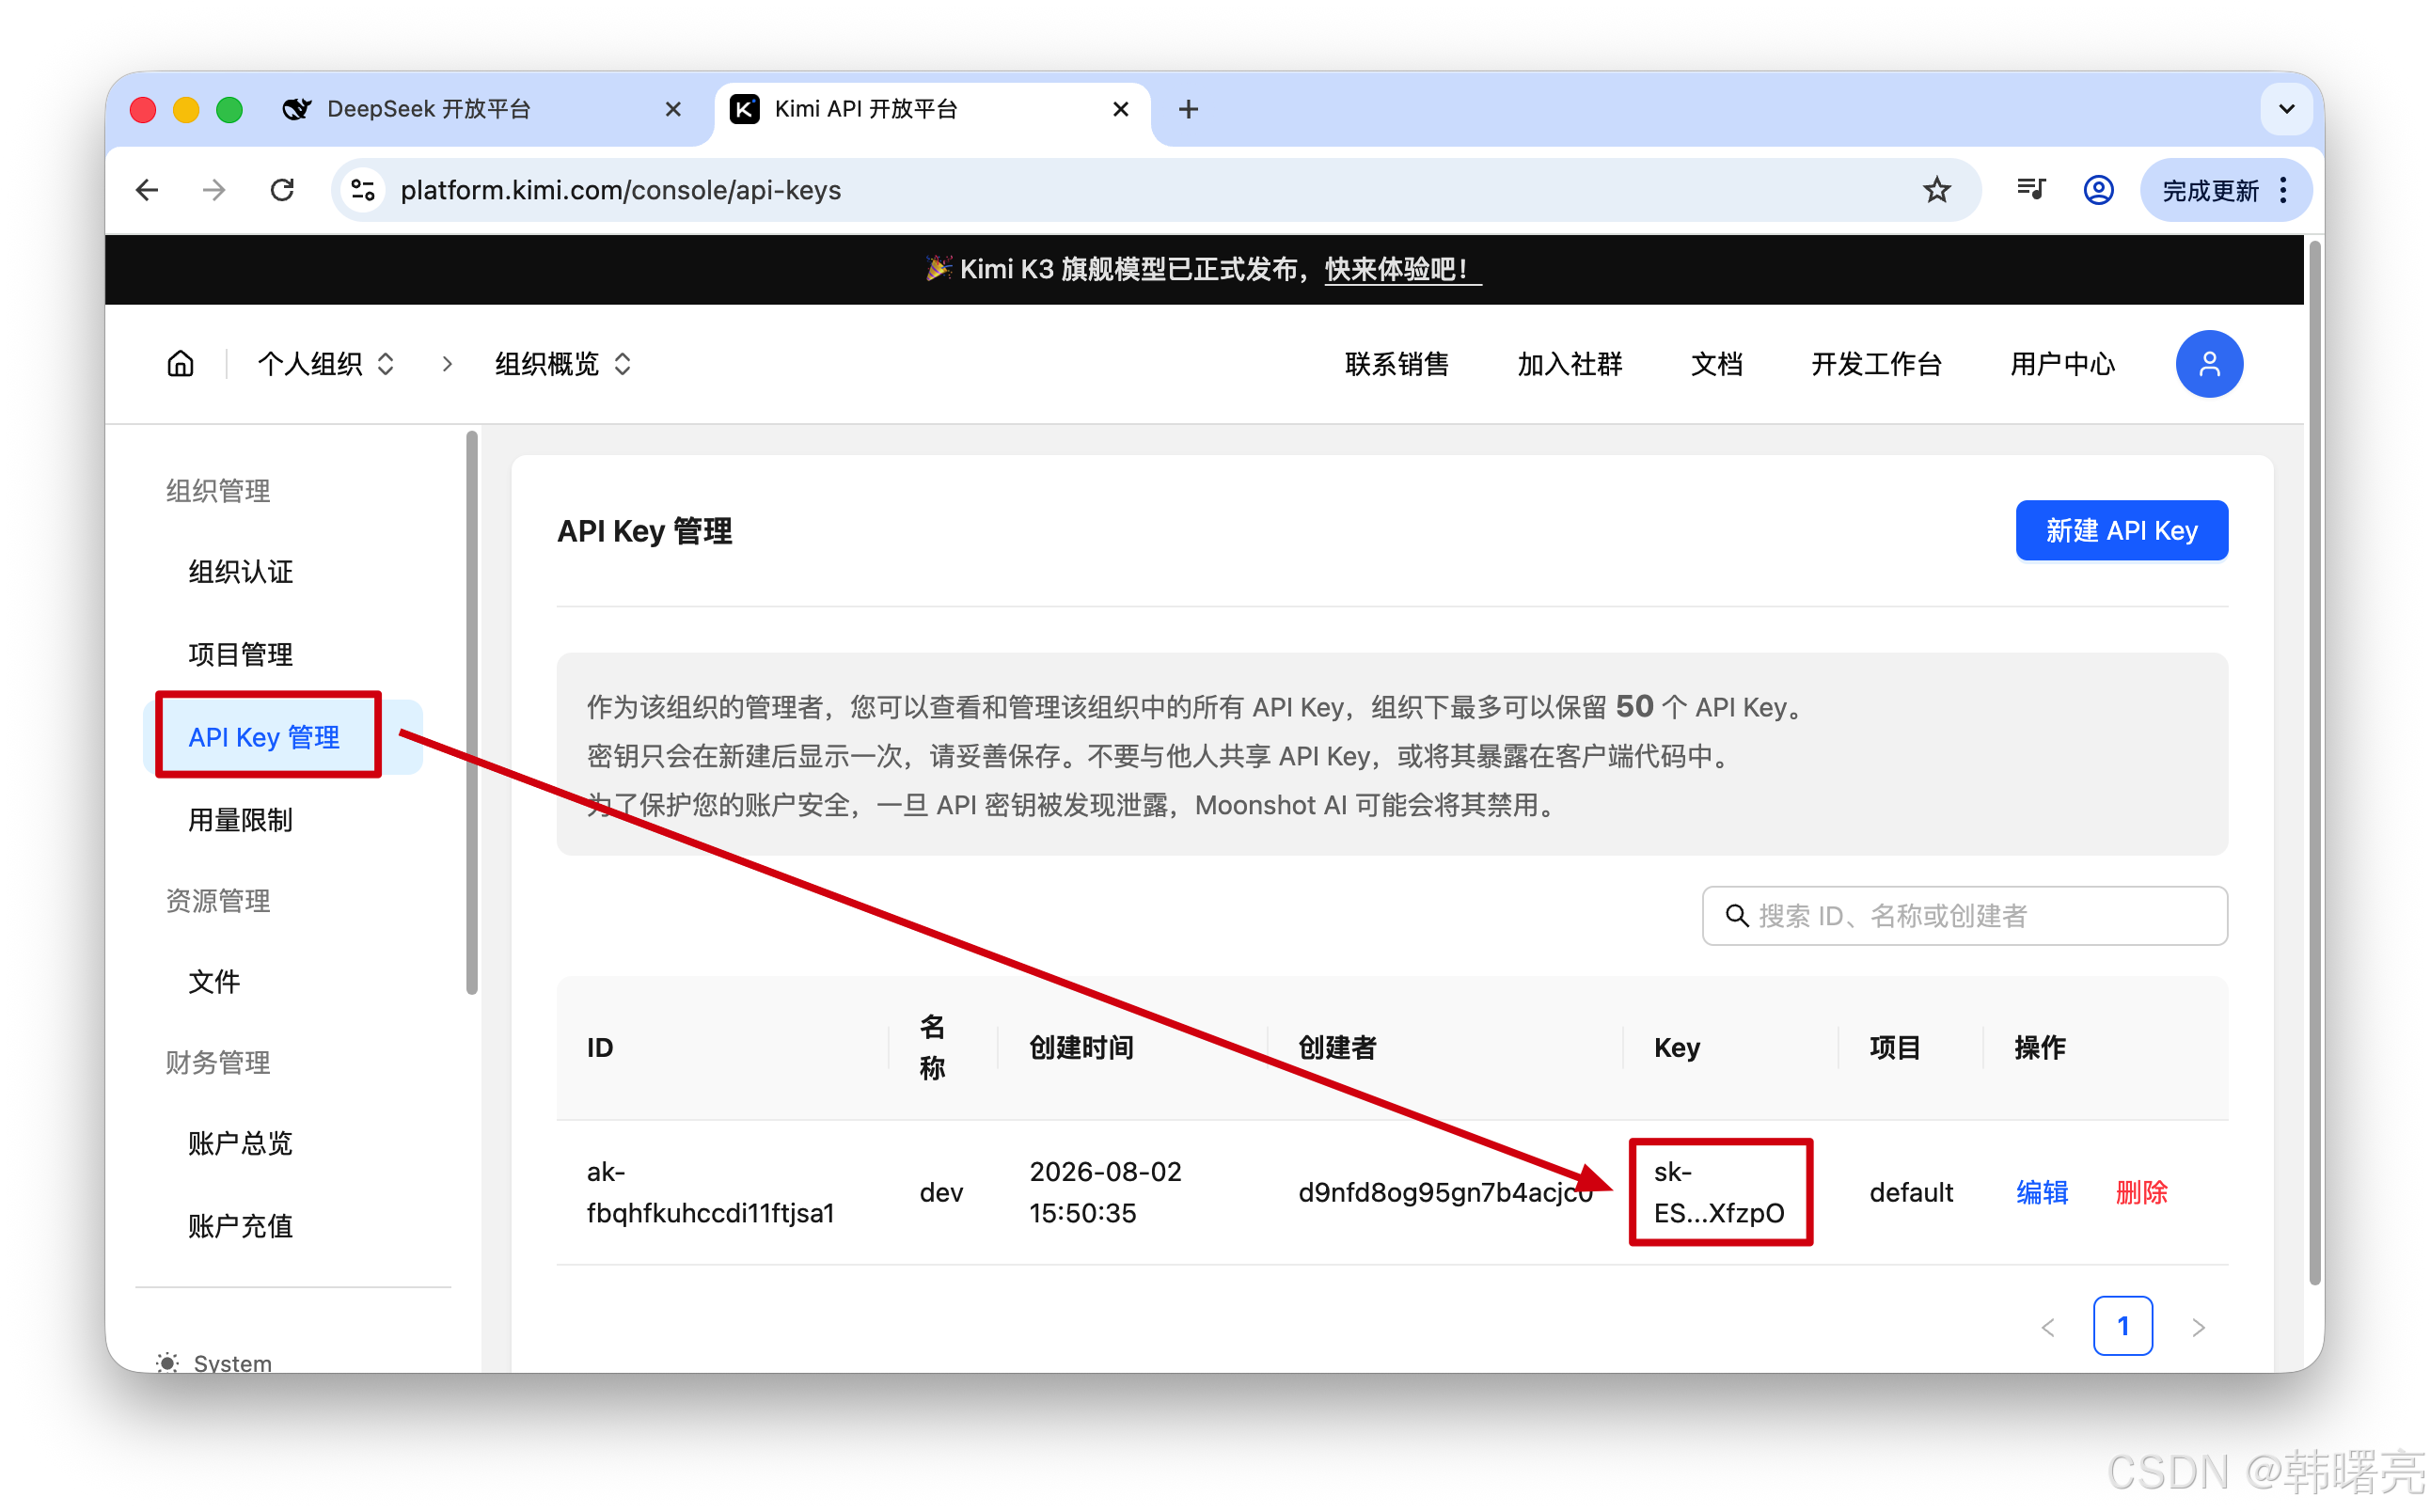Select page 1 in the pagination
The image size is (2430, 1512).
[2123, 1327]
